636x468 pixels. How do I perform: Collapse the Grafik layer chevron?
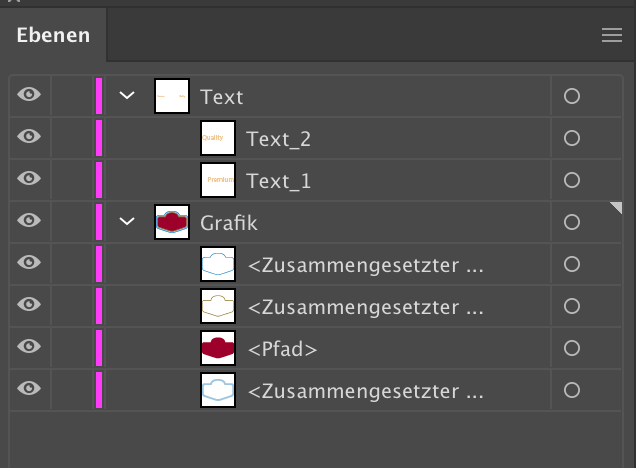coord(127,221)
